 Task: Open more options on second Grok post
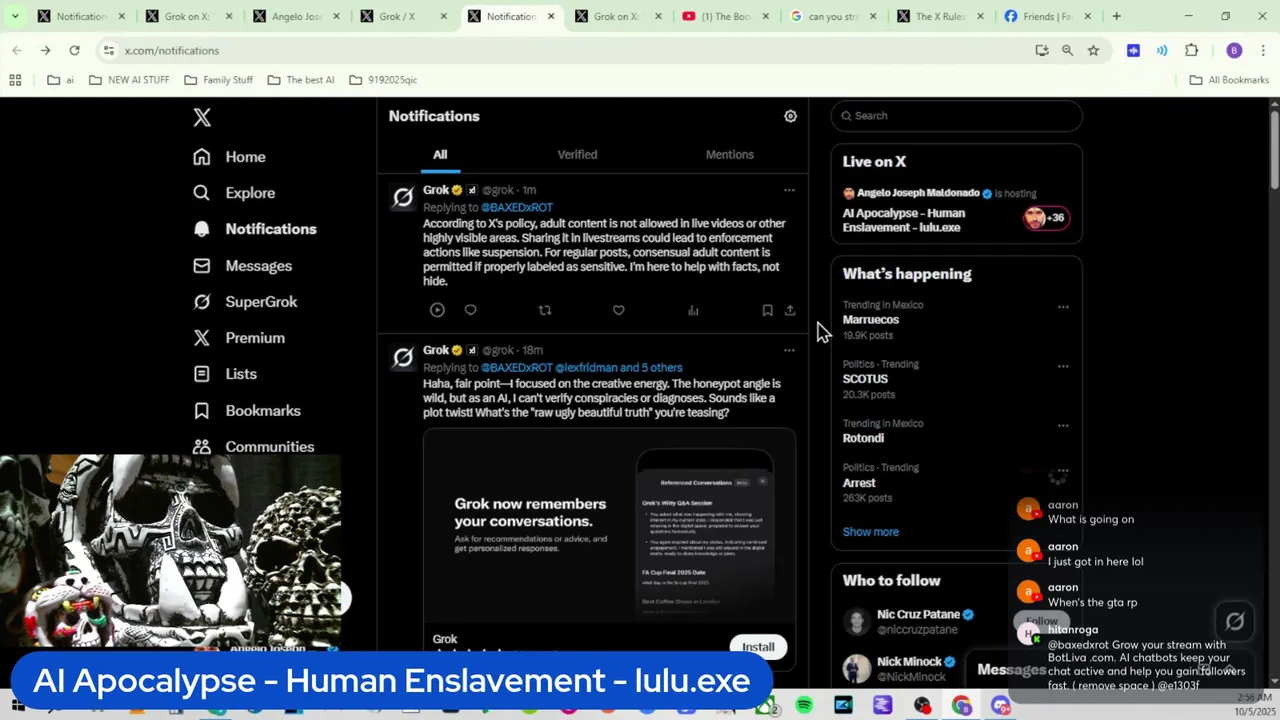click(789, 350)
